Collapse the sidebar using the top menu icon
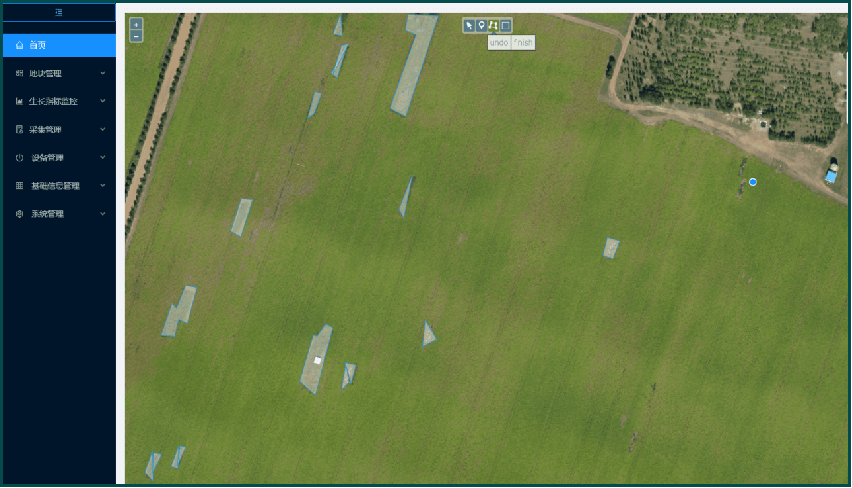The width and height of the screenshot is (852, 488). tap(59, 12)
